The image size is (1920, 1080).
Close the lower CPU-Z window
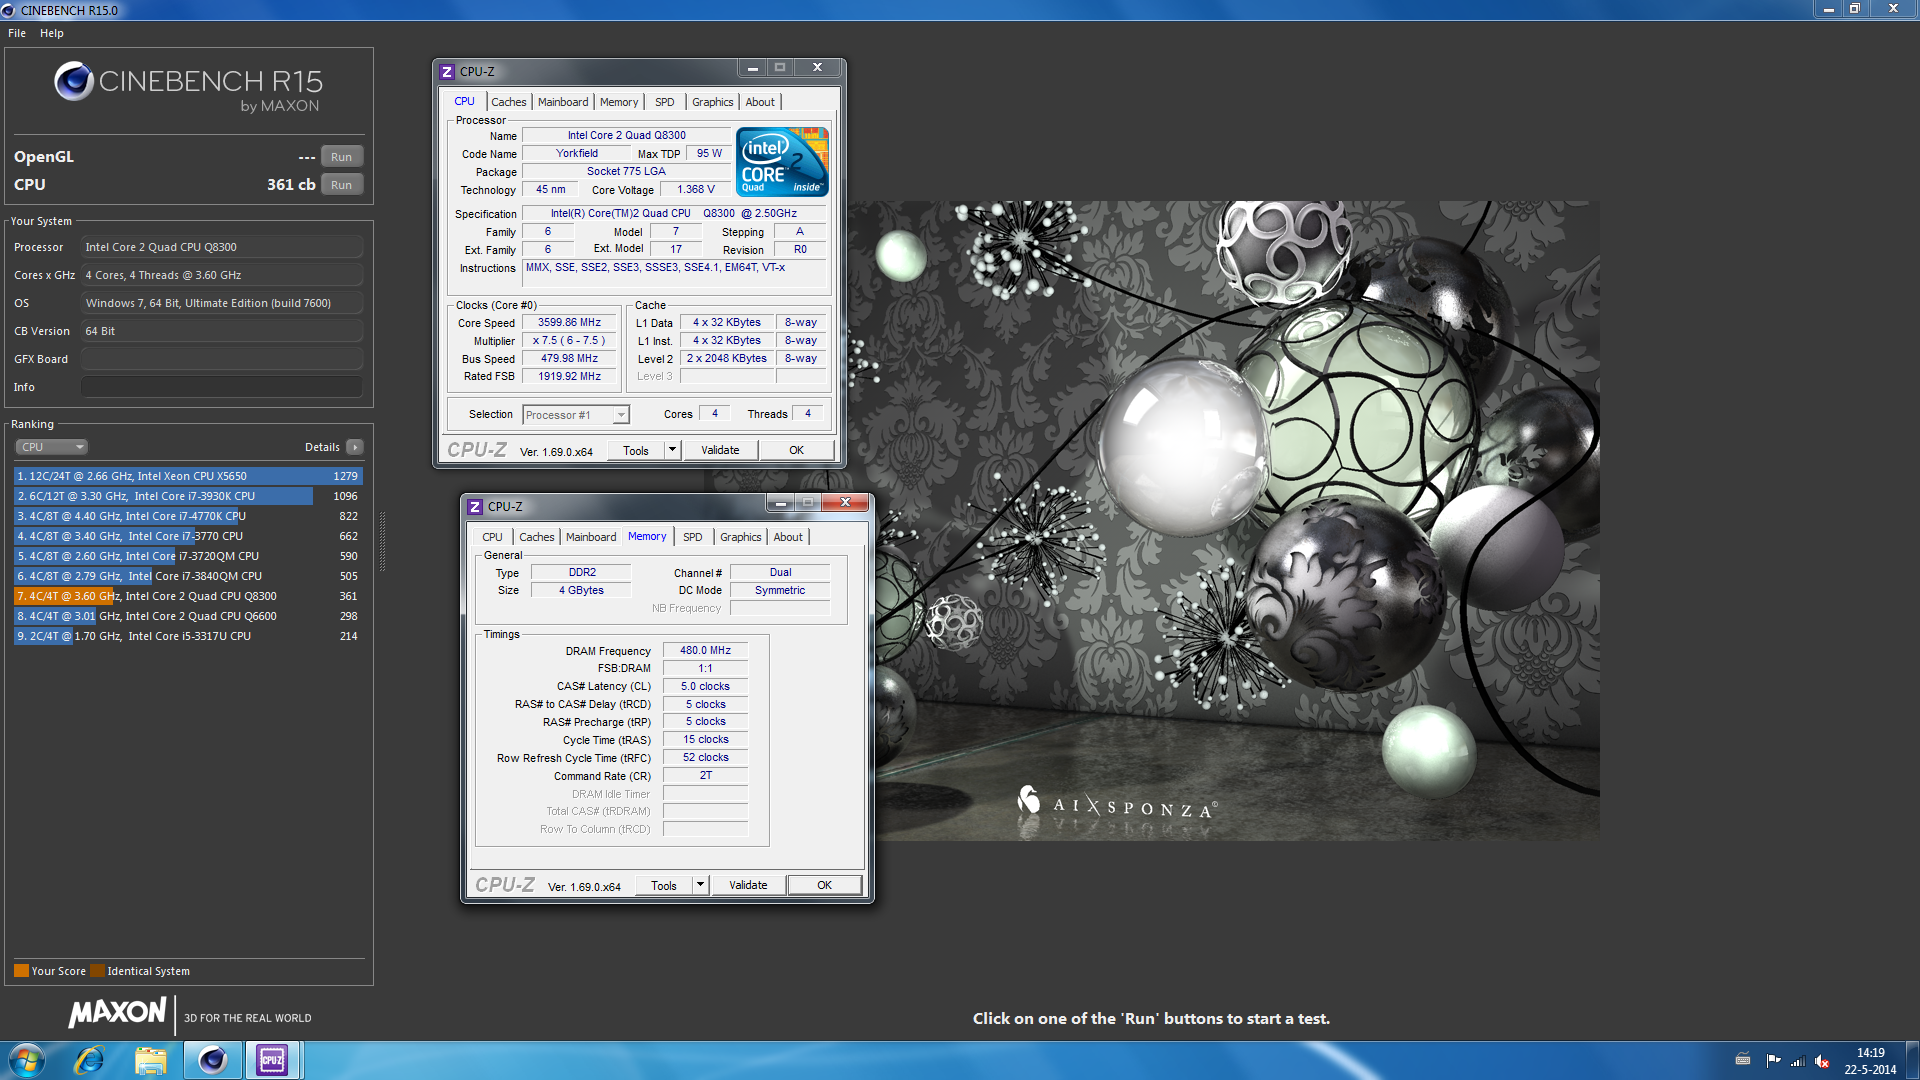click(x=845, y=503)
